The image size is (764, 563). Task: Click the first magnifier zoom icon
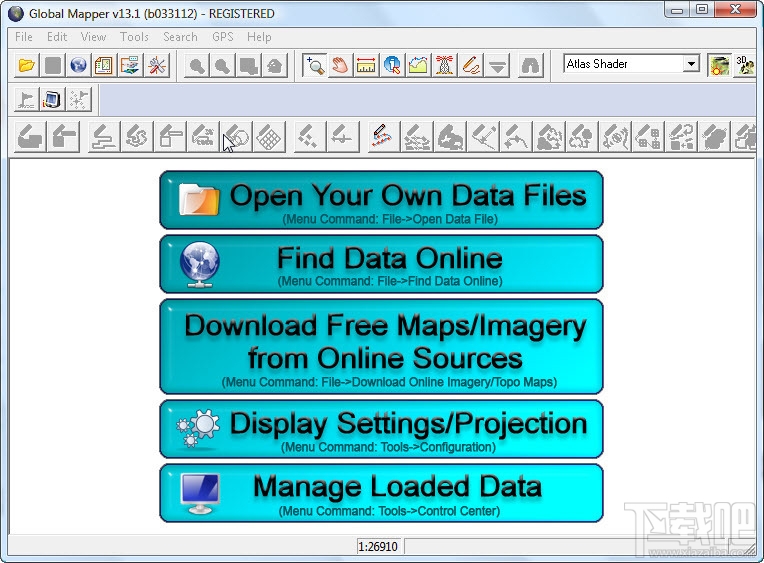click(197, 65)
